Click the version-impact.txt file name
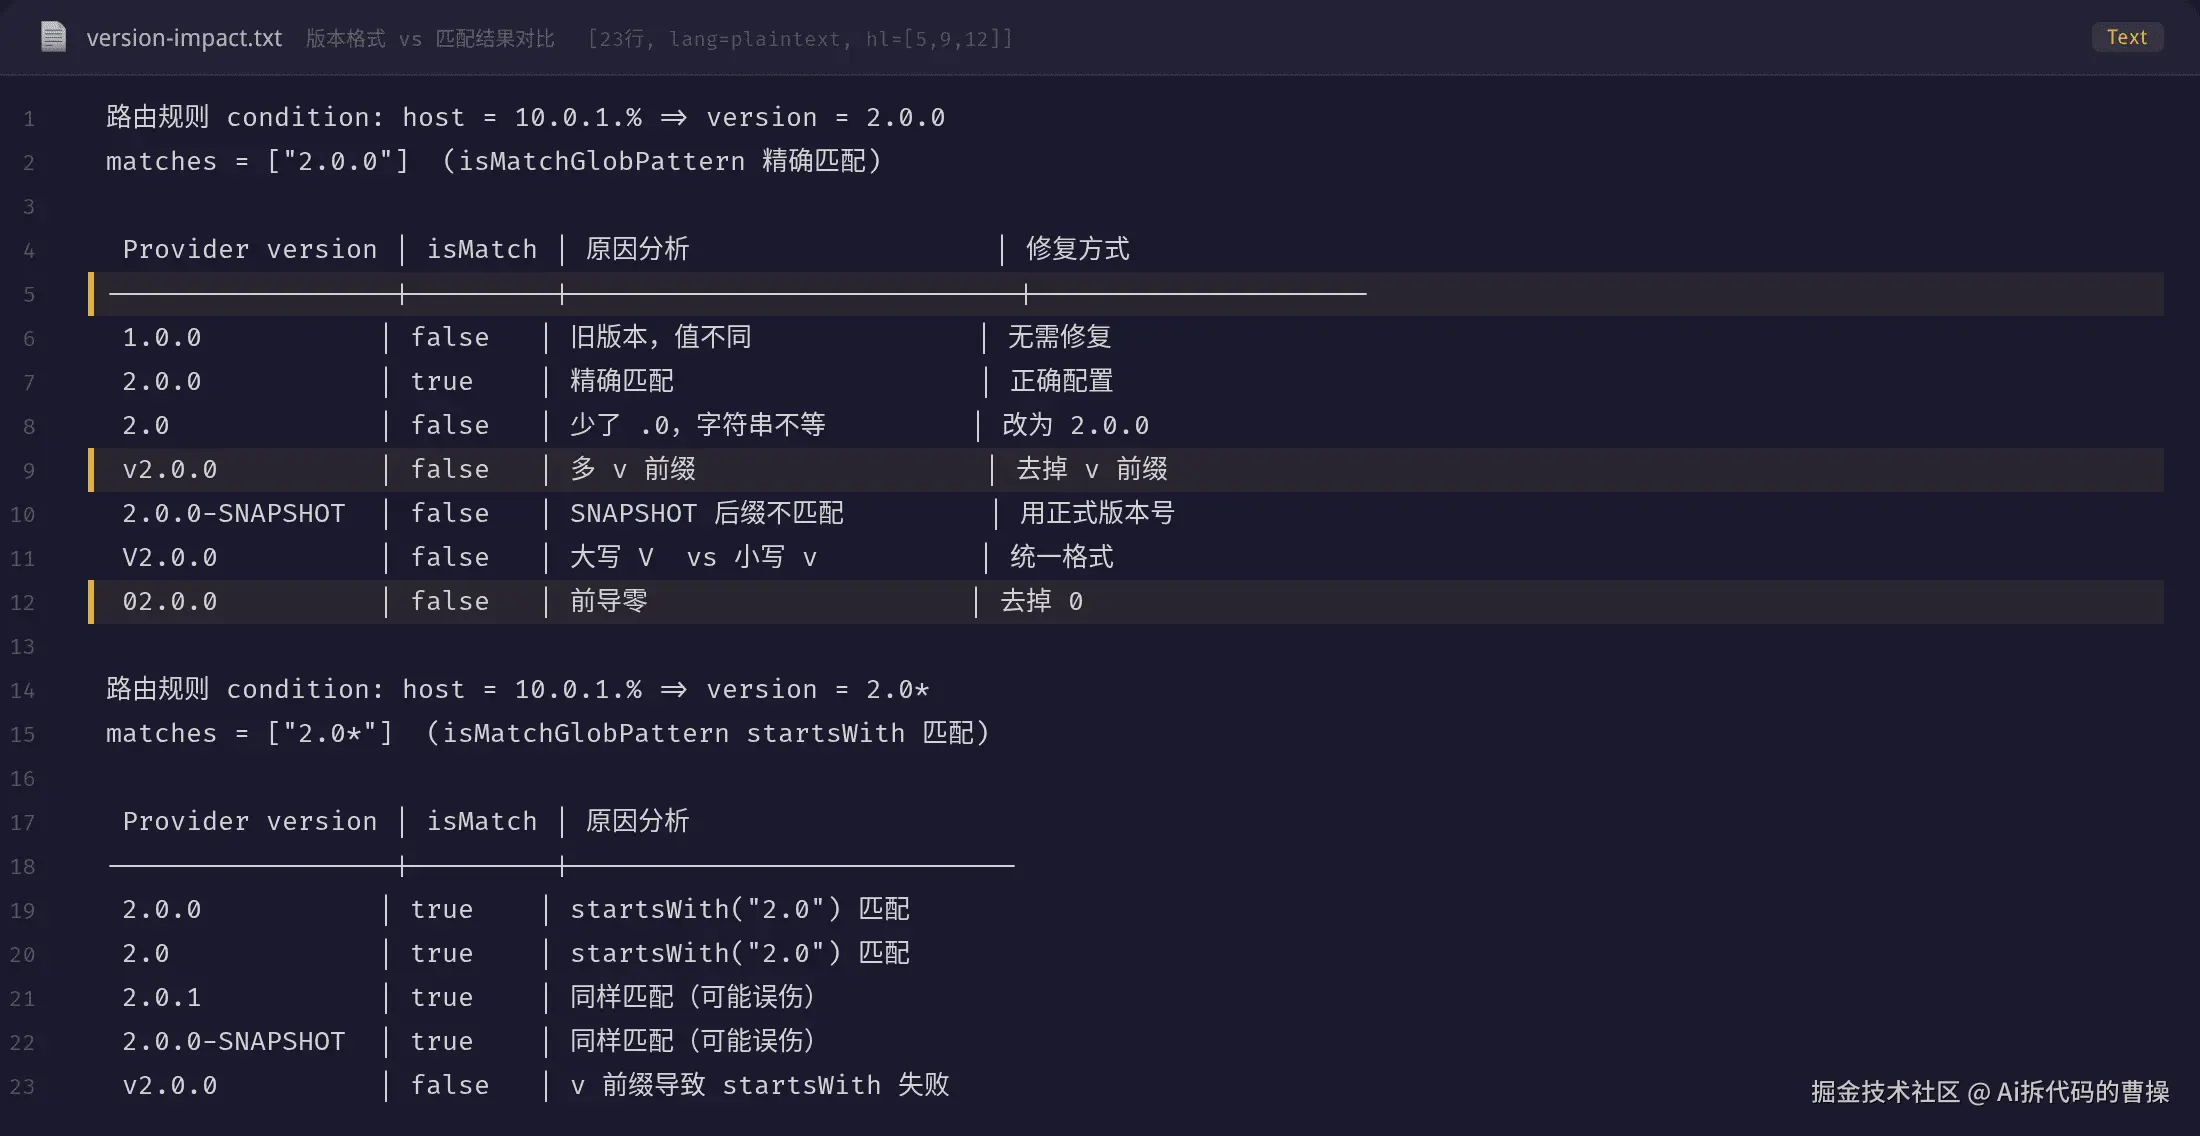Screen dimensions: 2200x1136 tap(184, 38)
